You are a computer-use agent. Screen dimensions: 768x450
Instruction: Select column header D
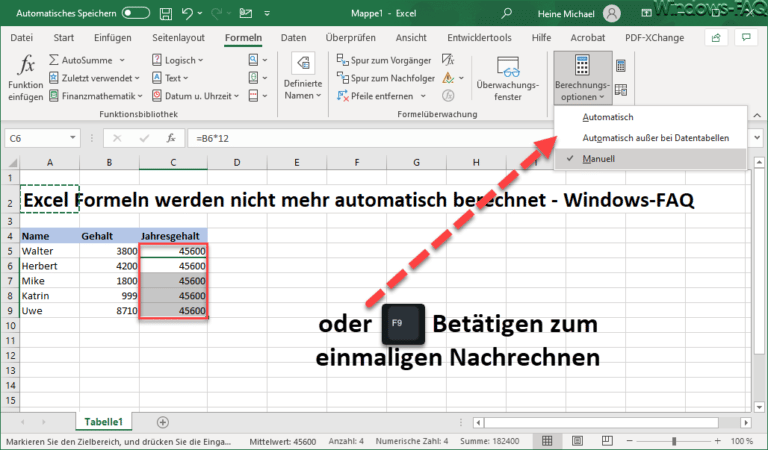click(x=237, y=163)
